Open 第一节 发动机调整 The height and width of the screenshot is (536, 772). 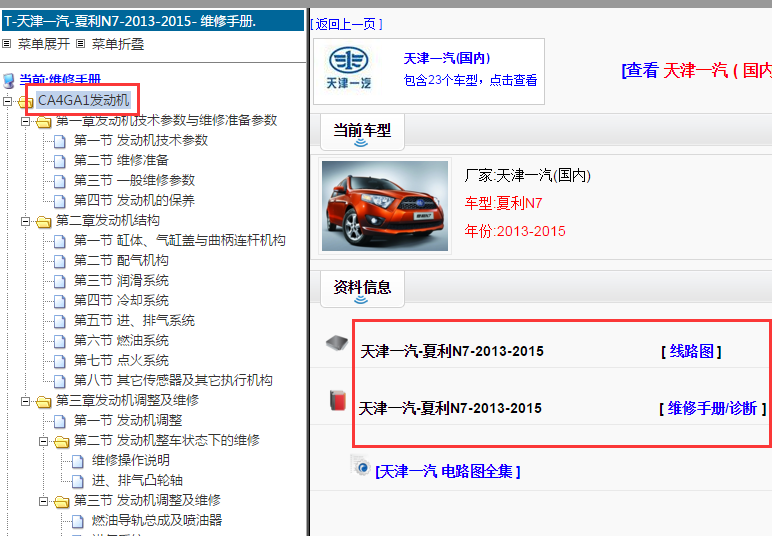point(128,421)
